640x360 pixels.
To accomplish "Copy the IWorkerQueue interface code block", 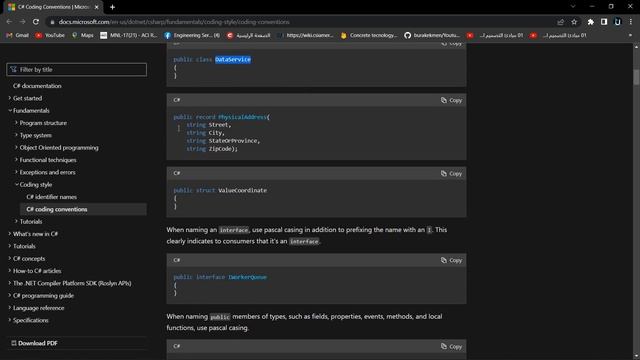I will pyautogui.click(x=451, y=260).
